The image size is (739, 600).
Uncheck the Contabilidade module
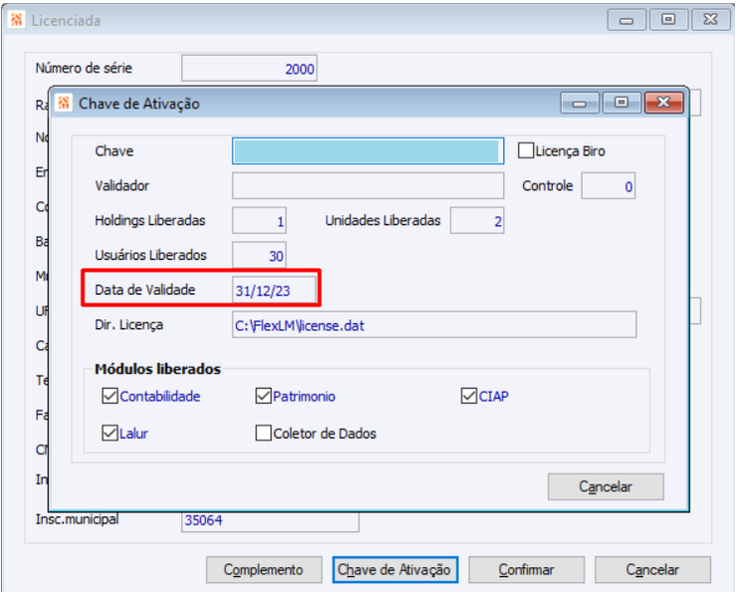(110, 396)
